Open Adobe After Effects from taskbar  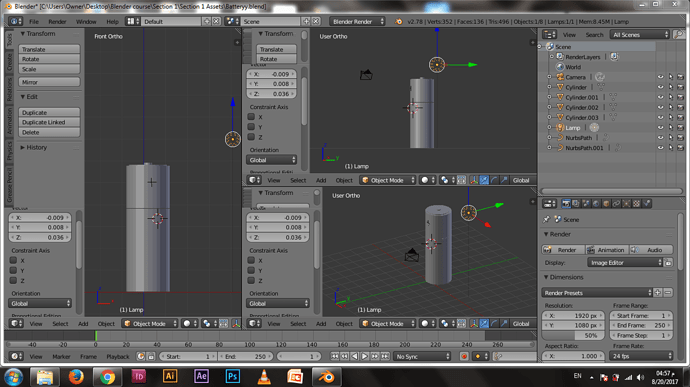coord(201,376)
